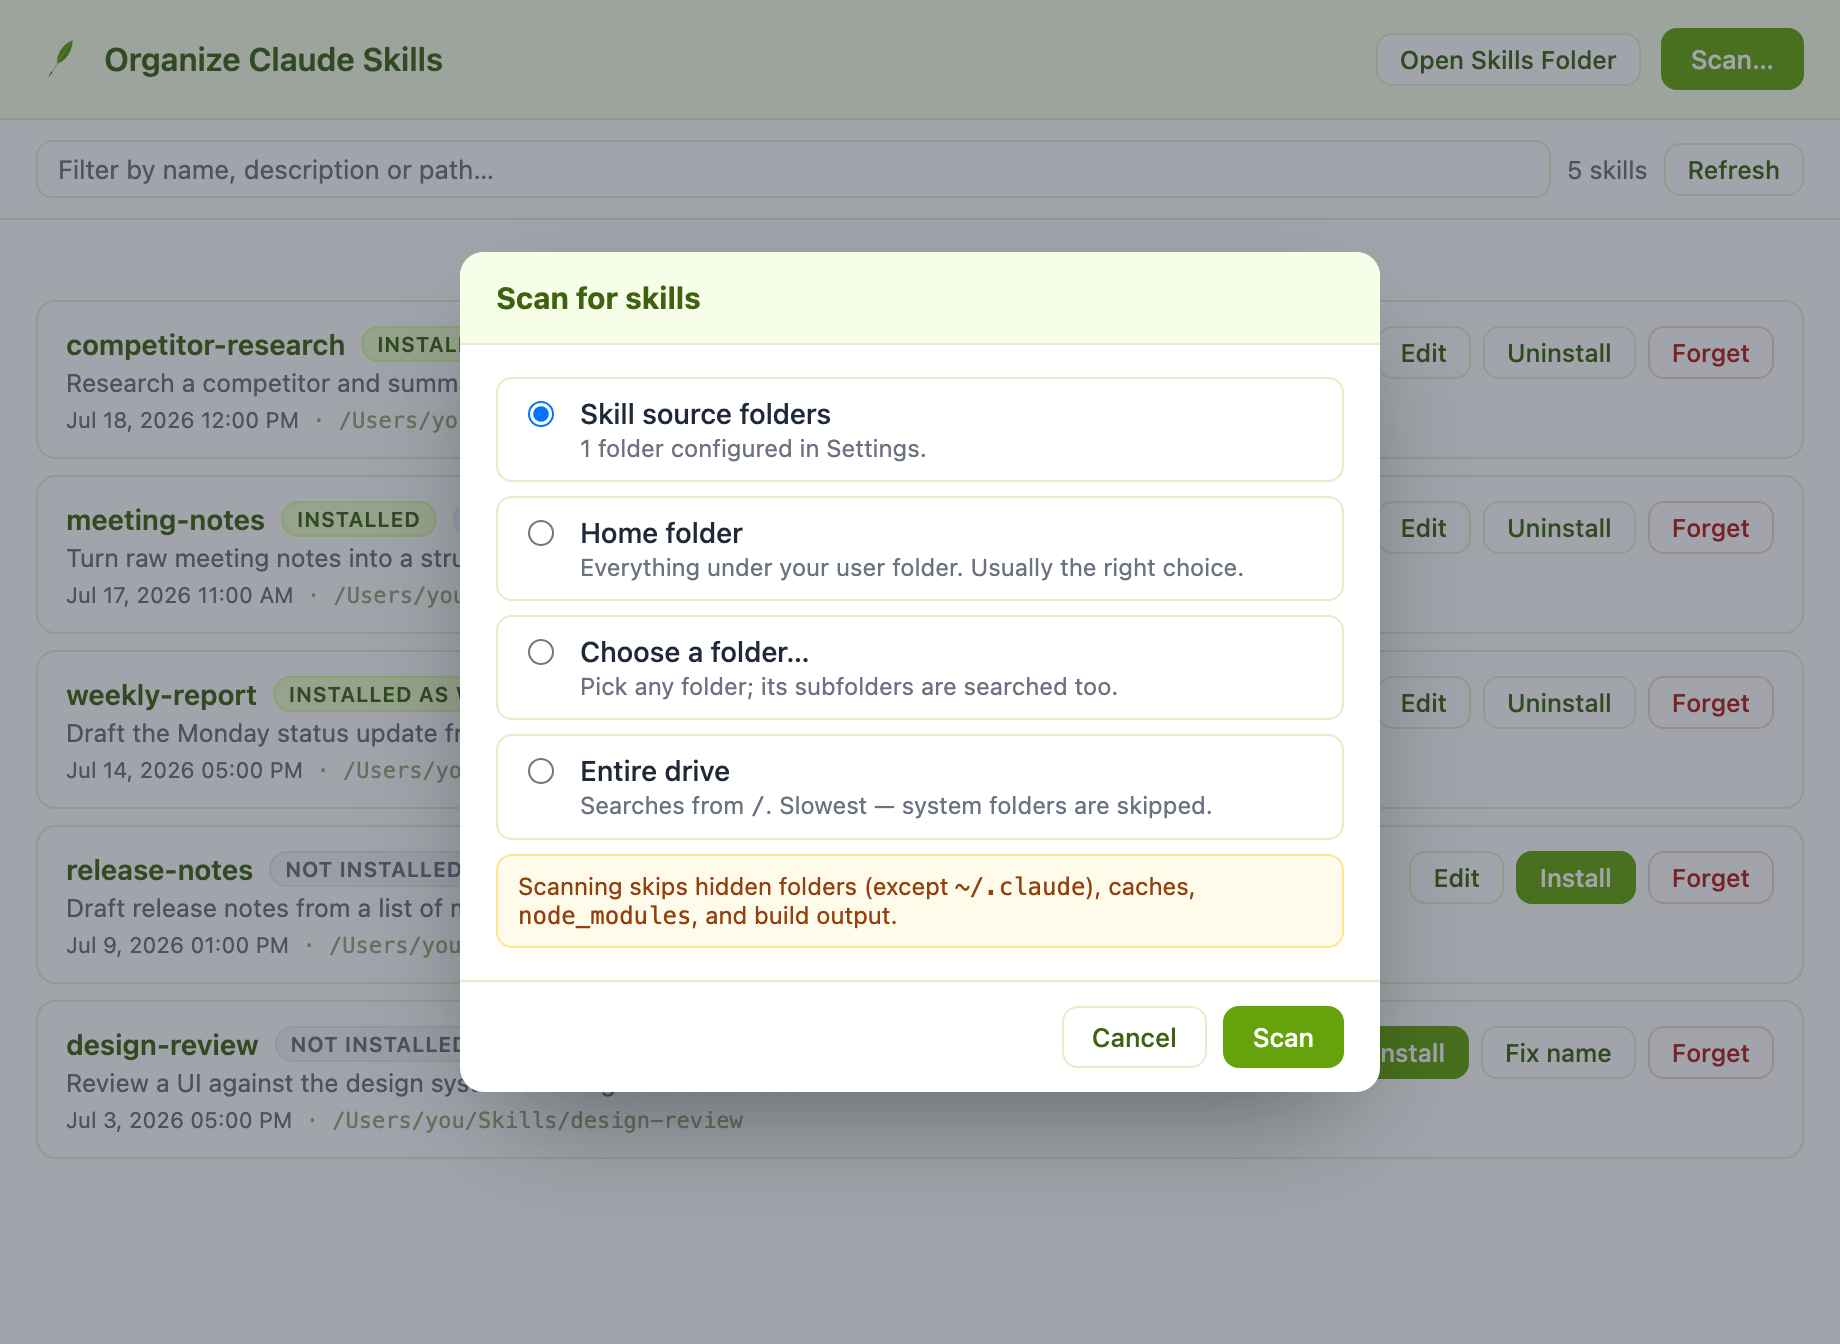Click the '5 skills' count label
Image resolution: width=1840 pixels, height=1344 pixels.
(1607, 170)
